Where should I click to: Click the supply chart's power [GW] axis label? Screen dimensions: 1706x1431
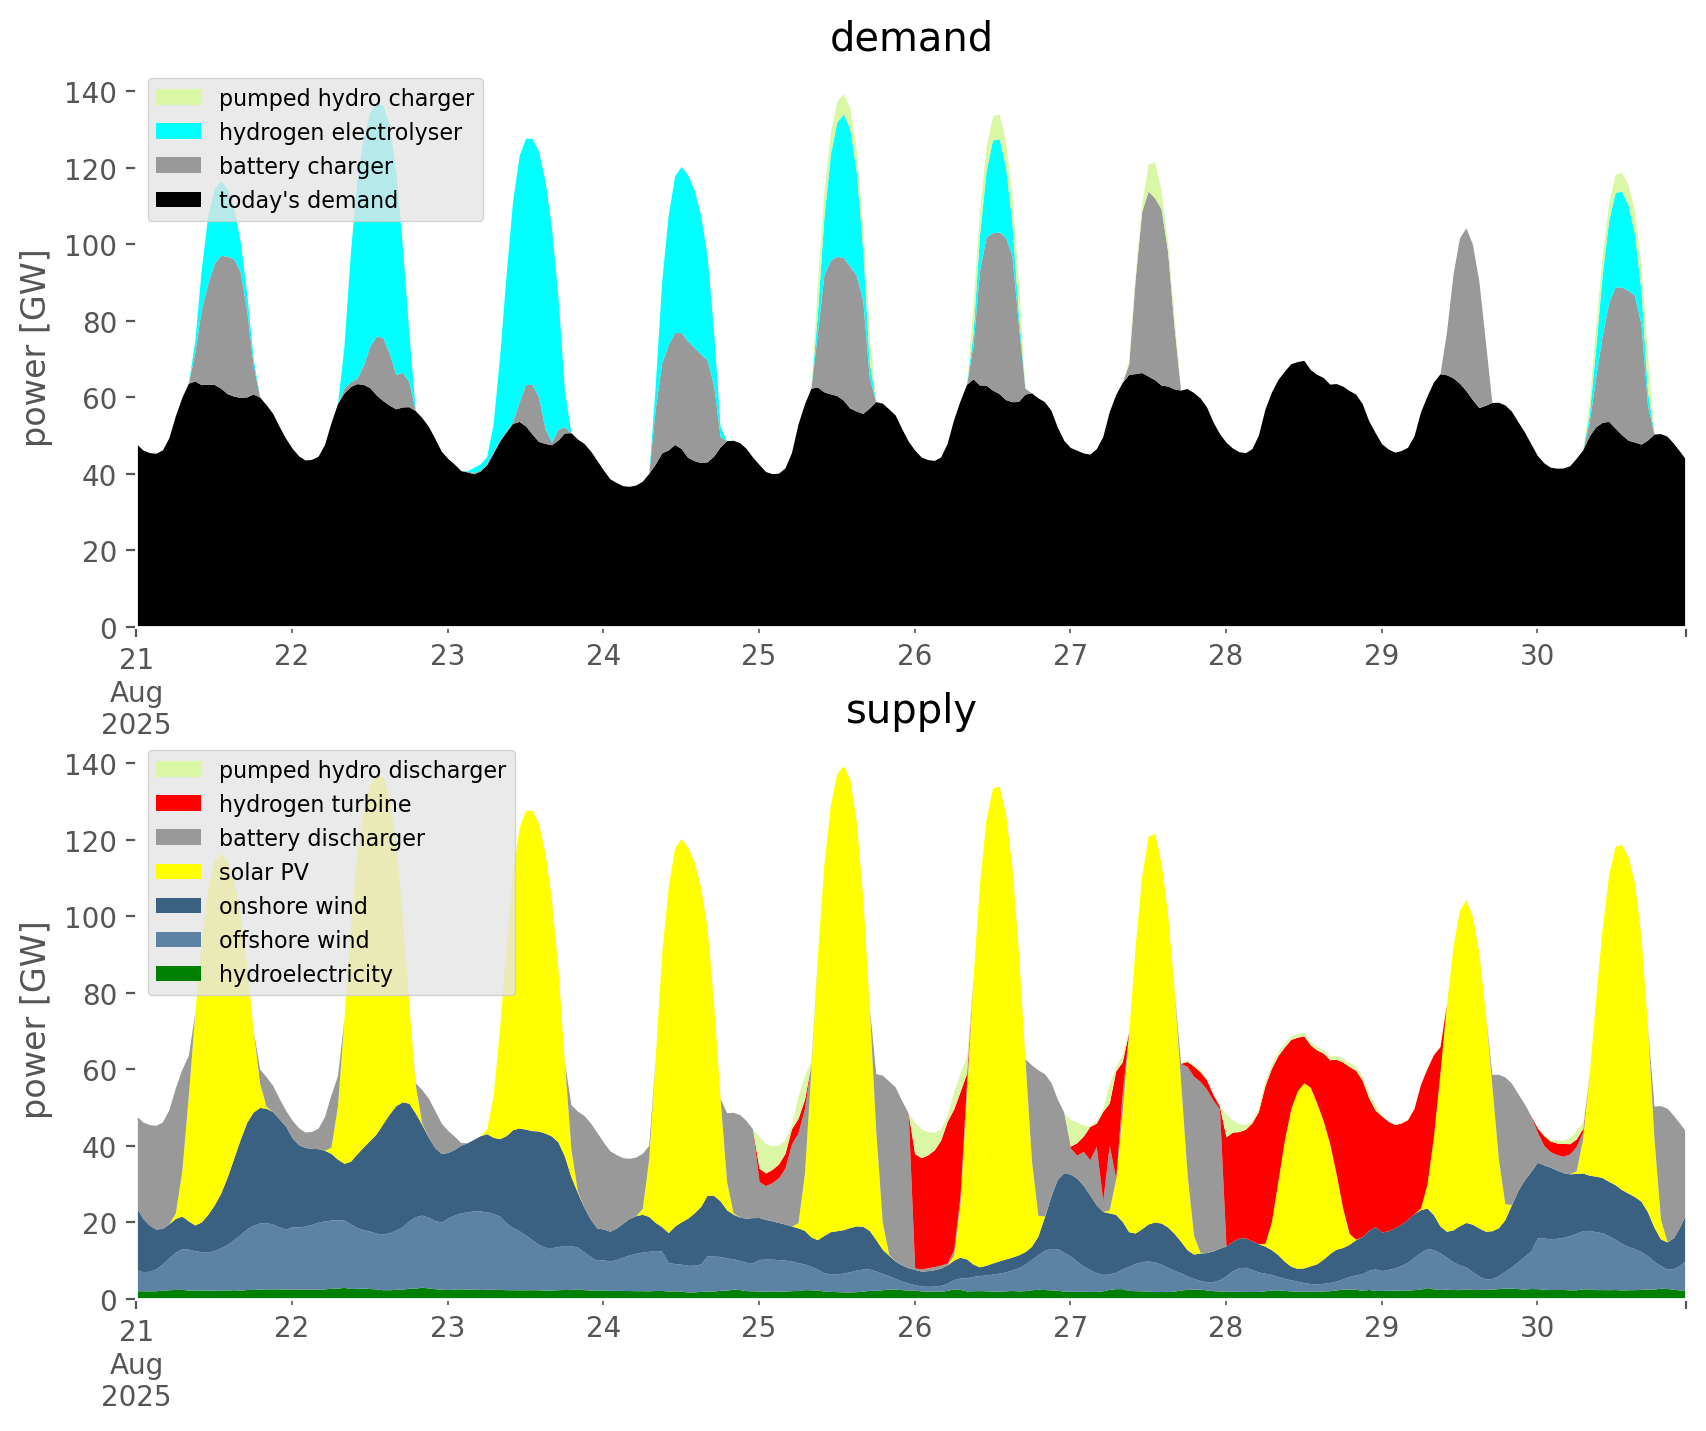pos(34,1020)
